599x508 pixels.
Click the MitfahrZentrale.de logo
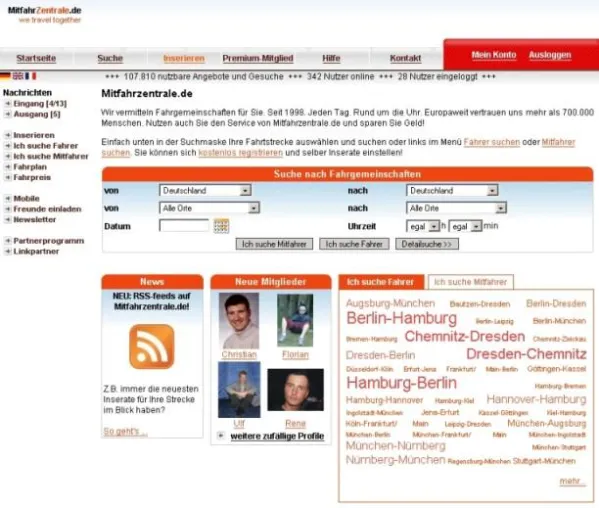pyautogui.click(x=45, y=15)
